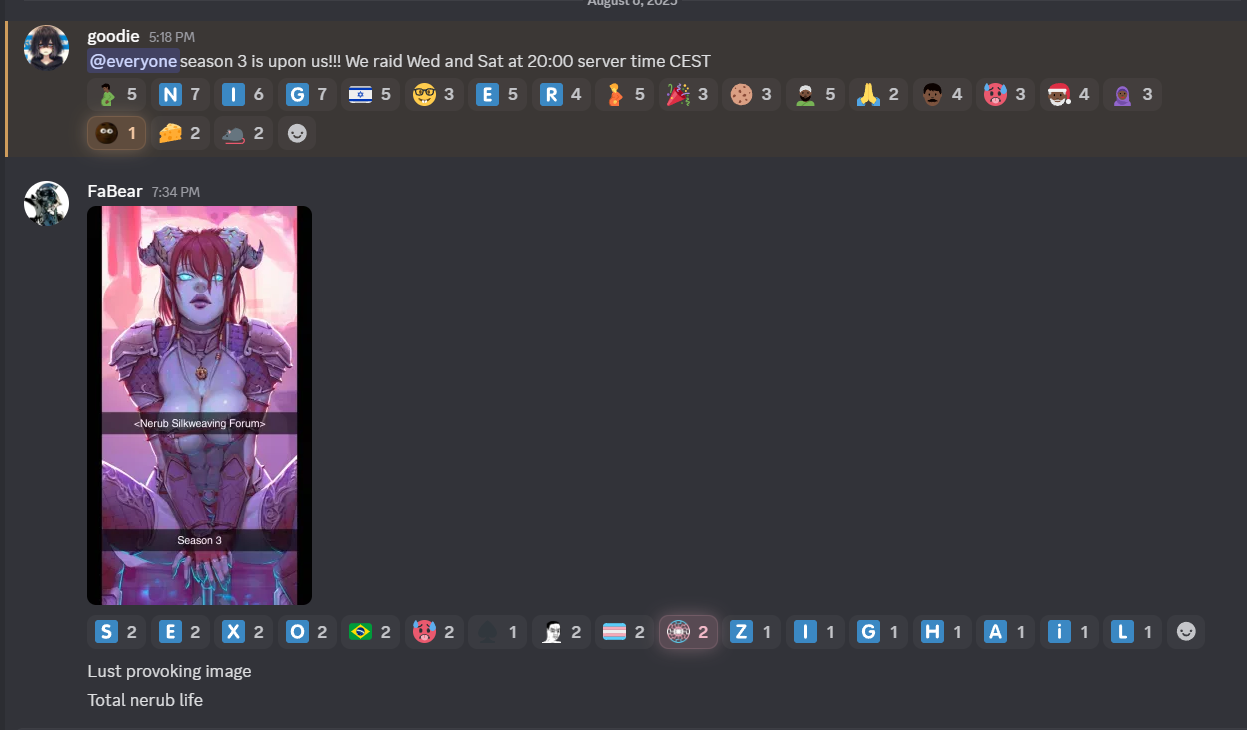Click the grey rat emoji reaction
Screen dimensions: 1247x730
tap(244, 133)
